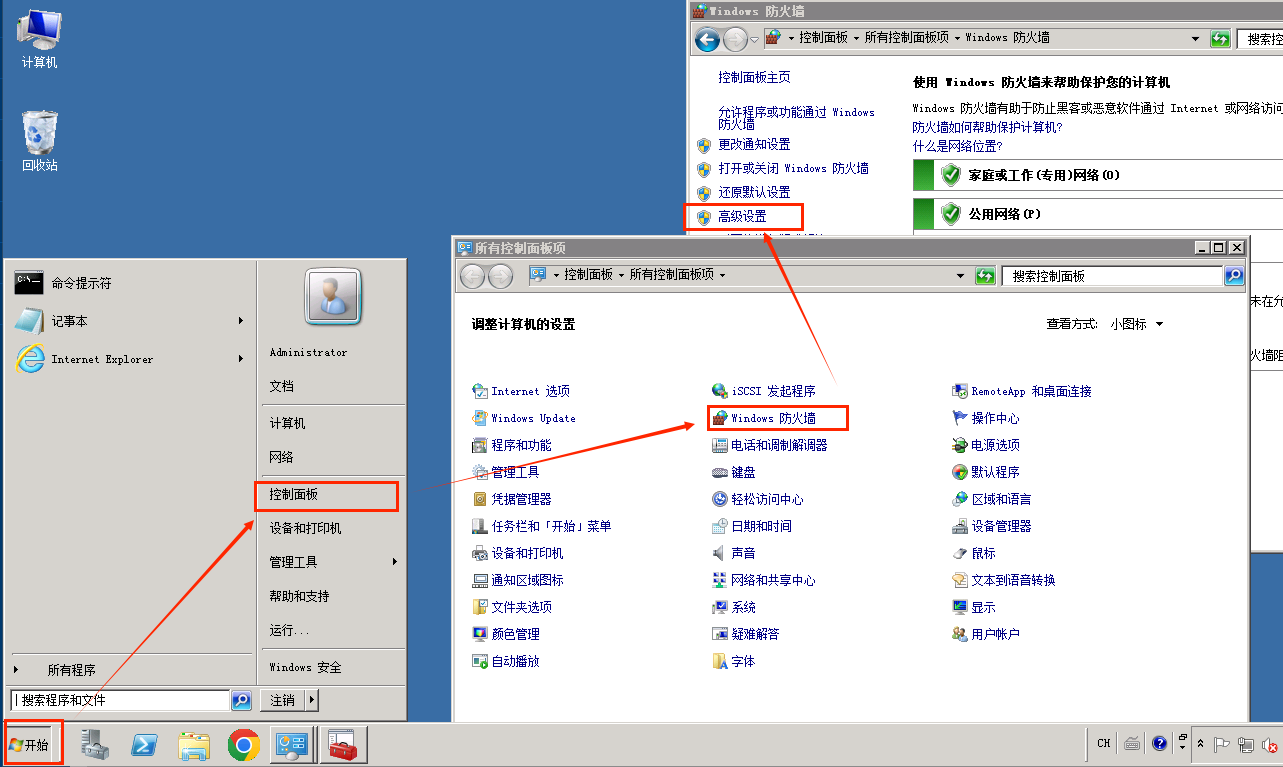1283x767 pixels.
Task: Click the 开始 start button
Action: coord(34,745)
